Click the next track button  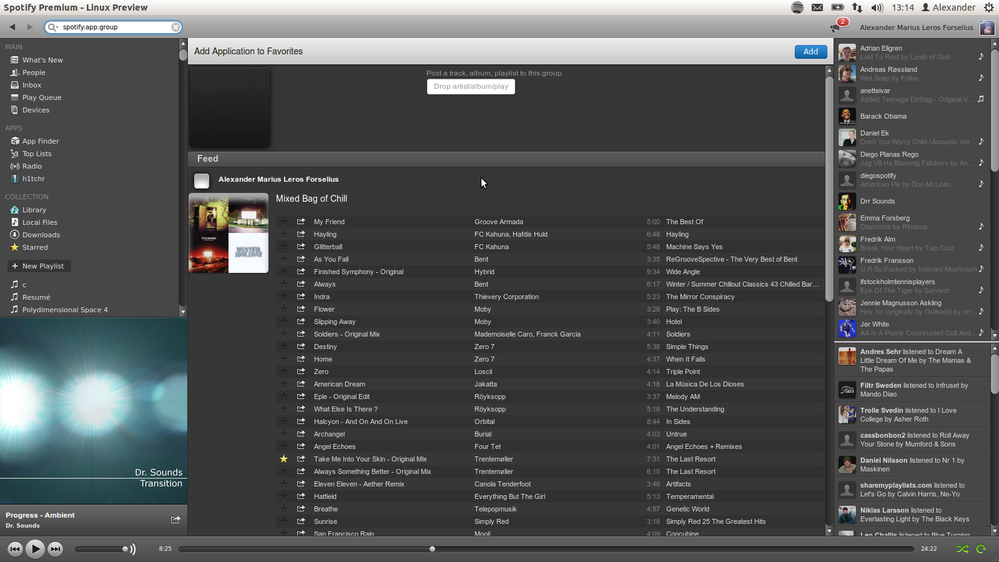point(55,549)
